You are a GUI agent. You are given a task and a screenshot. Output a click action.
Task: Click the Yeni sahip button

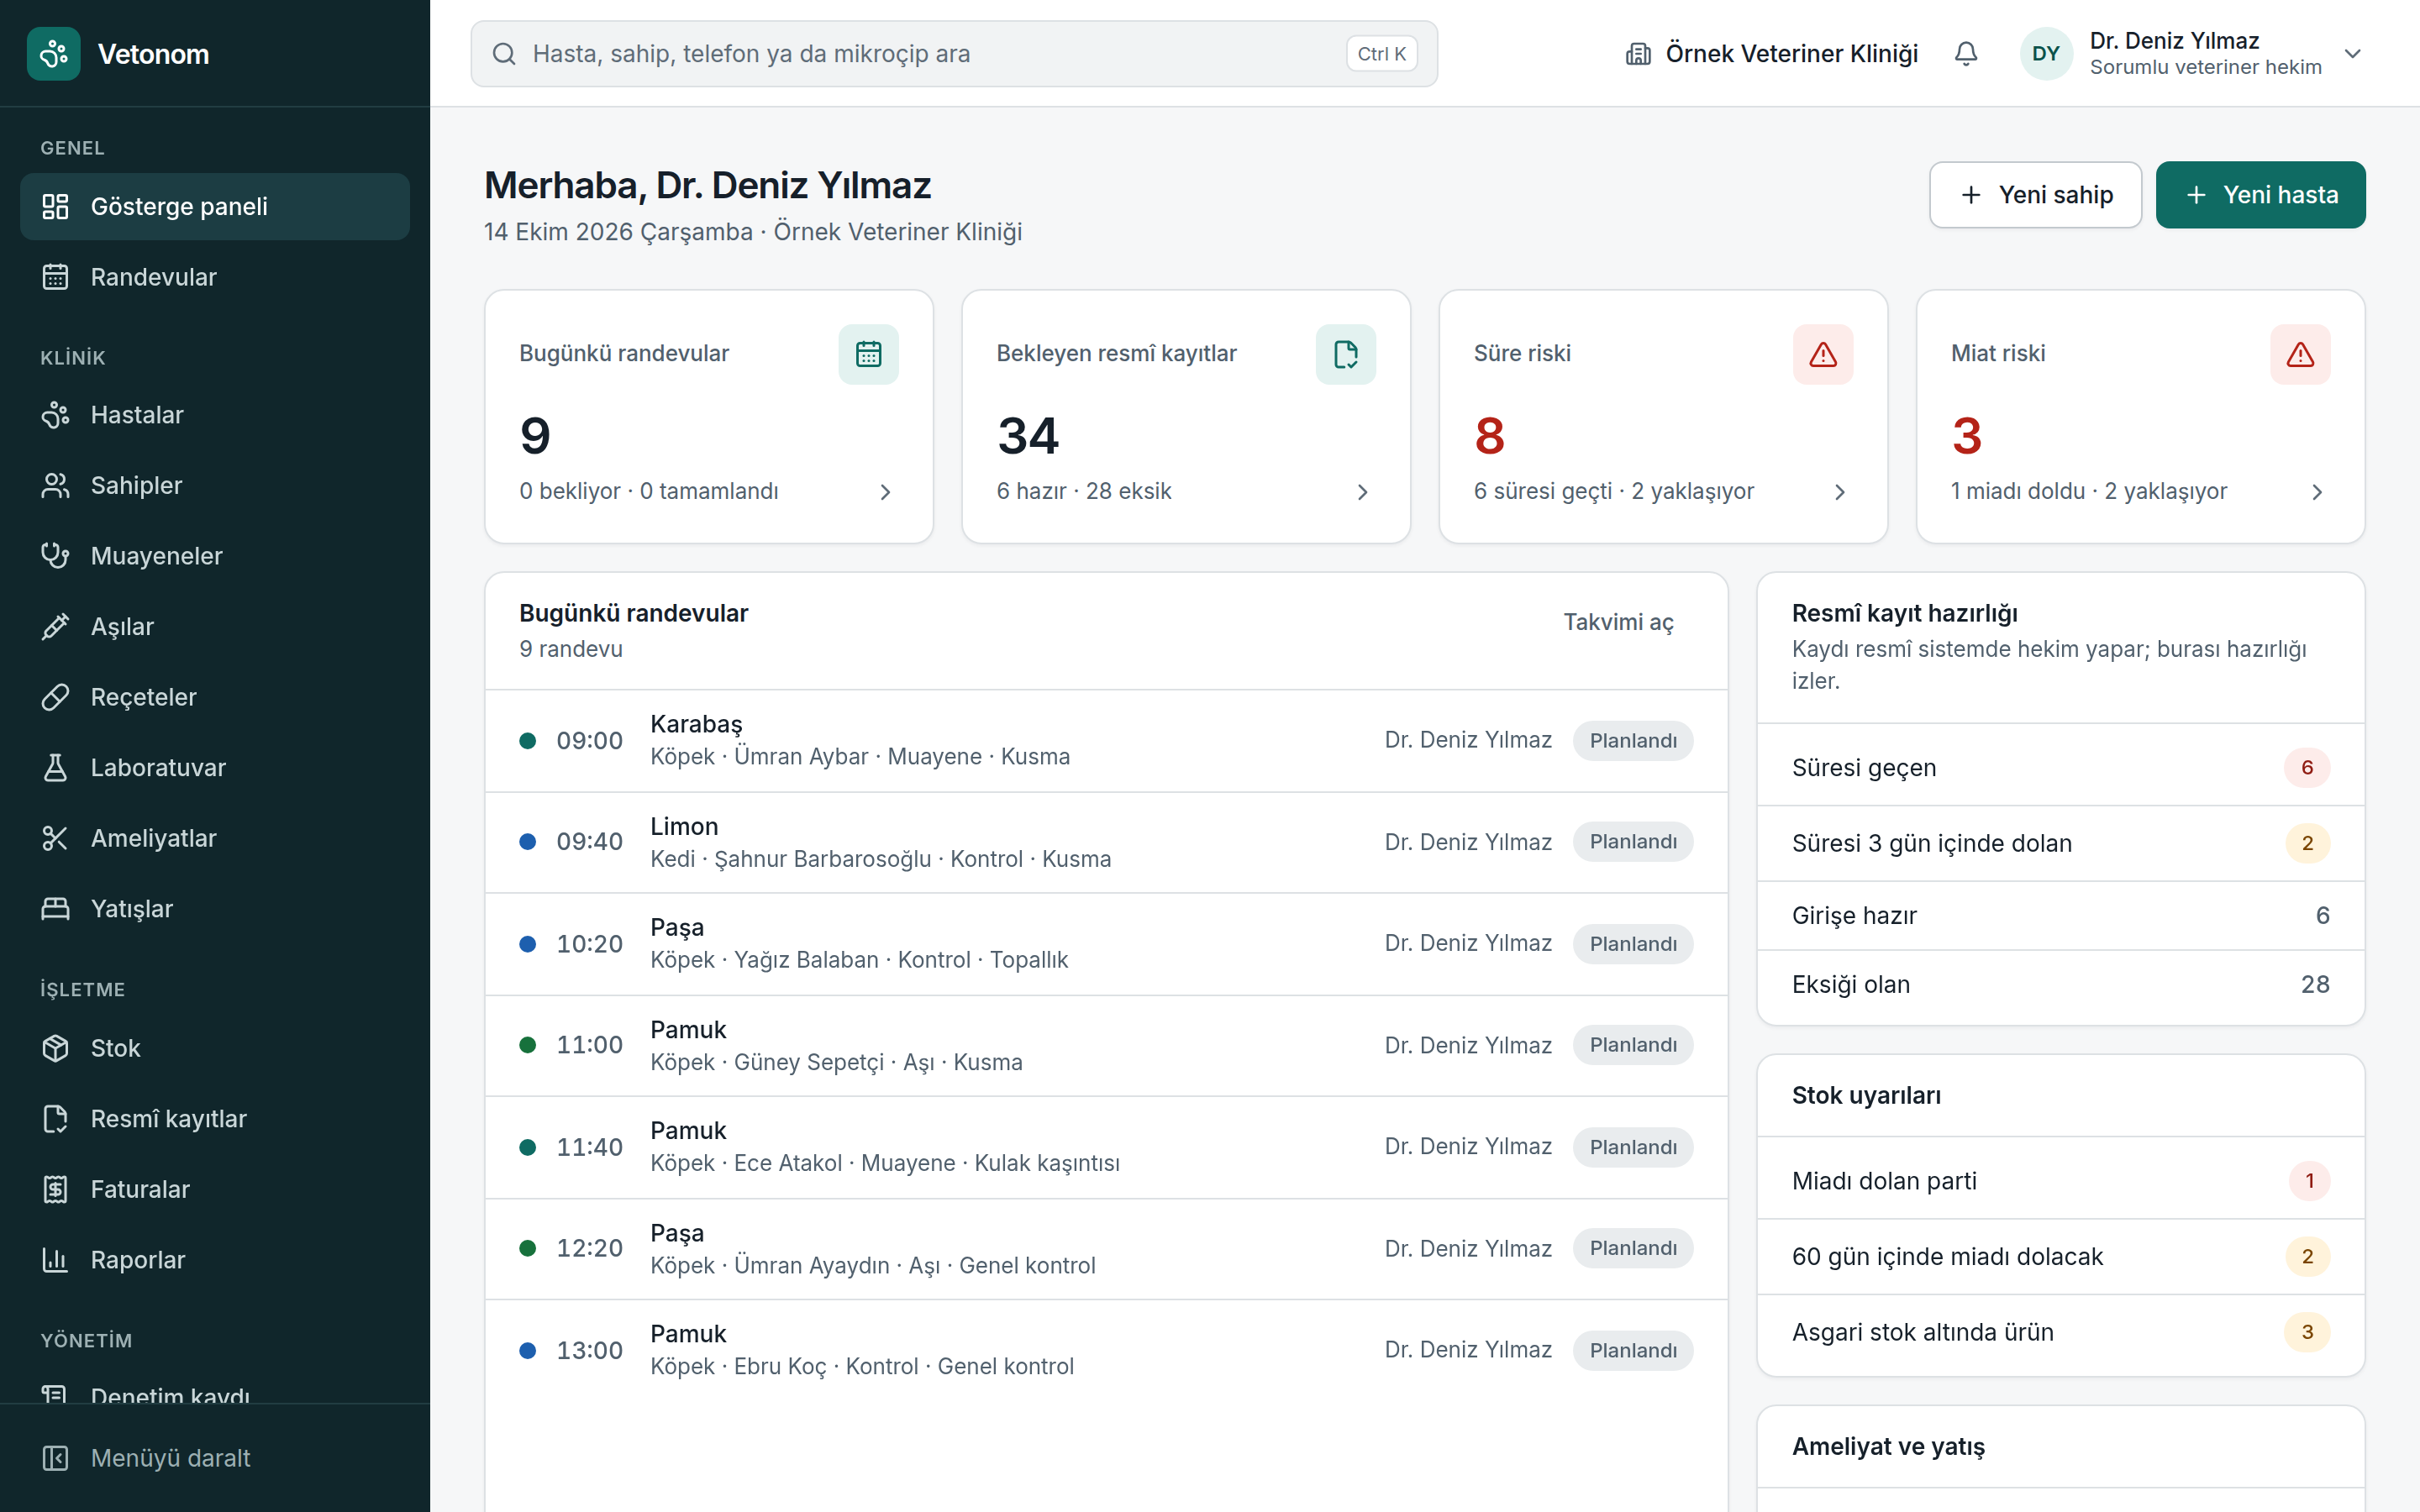coord(2035,195)
